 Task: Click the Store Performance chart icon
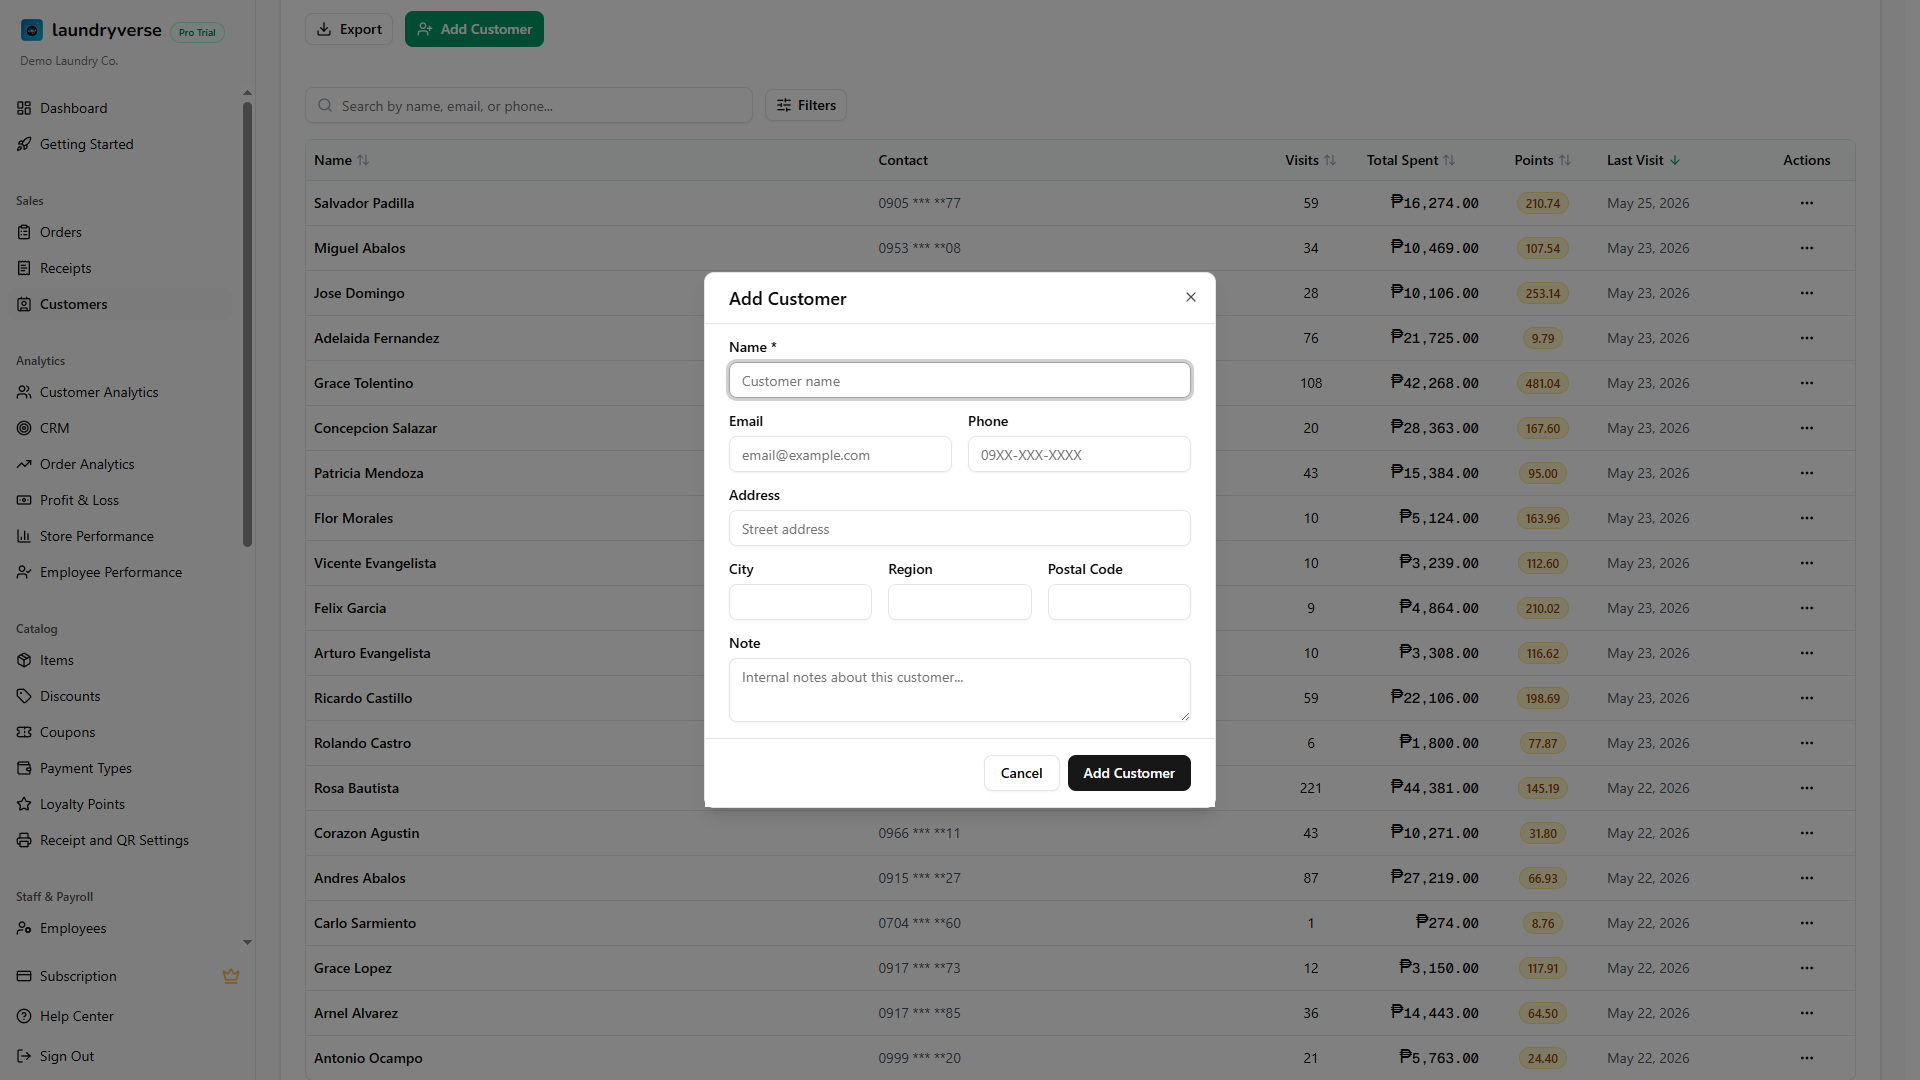click(x=24, y=536)
